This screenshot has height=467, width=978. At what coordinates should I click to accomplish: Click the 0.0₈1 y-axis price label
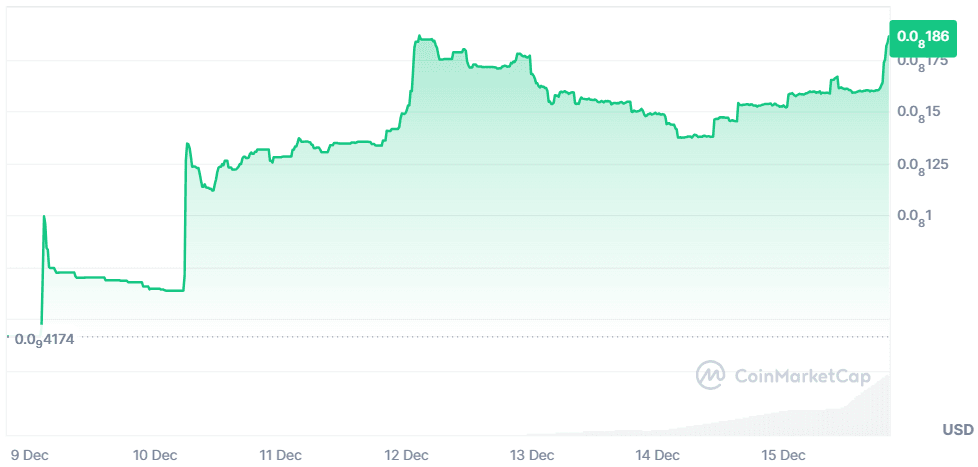(914, 216)
